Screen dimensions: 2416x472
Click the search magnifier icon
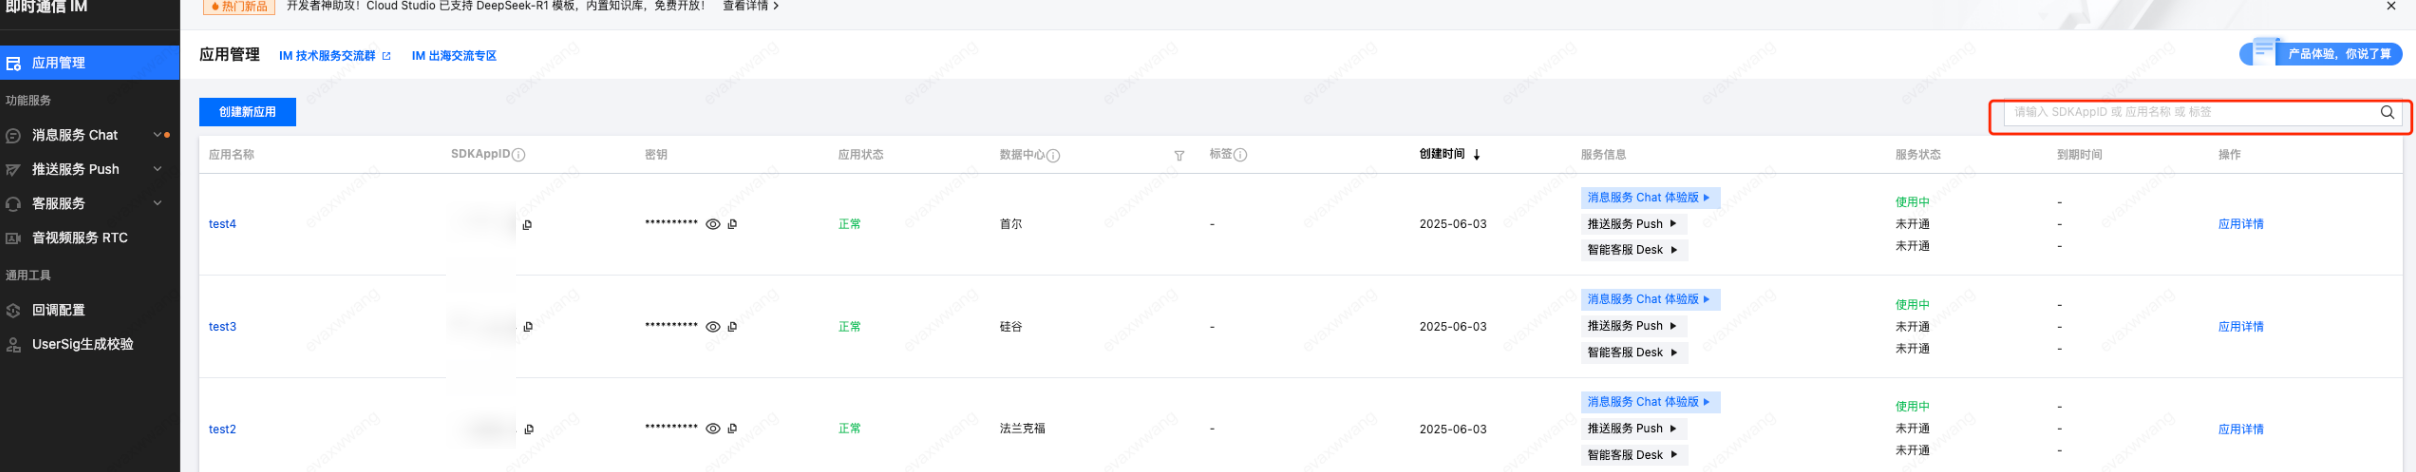click(2386, 112)
